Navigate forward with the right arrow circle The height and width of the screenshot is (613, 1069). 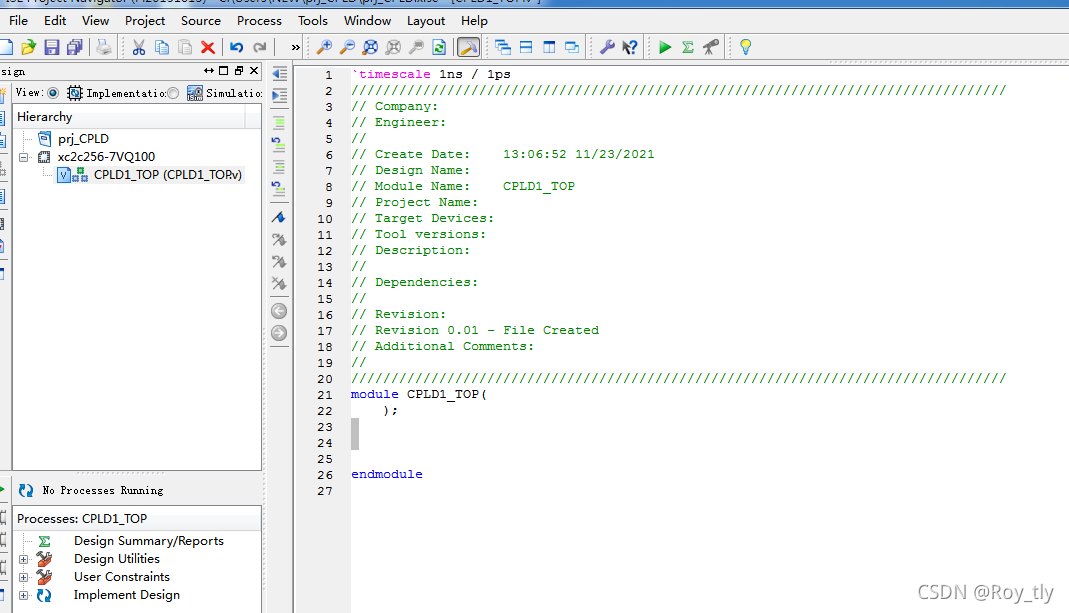[x=279, y=333]
